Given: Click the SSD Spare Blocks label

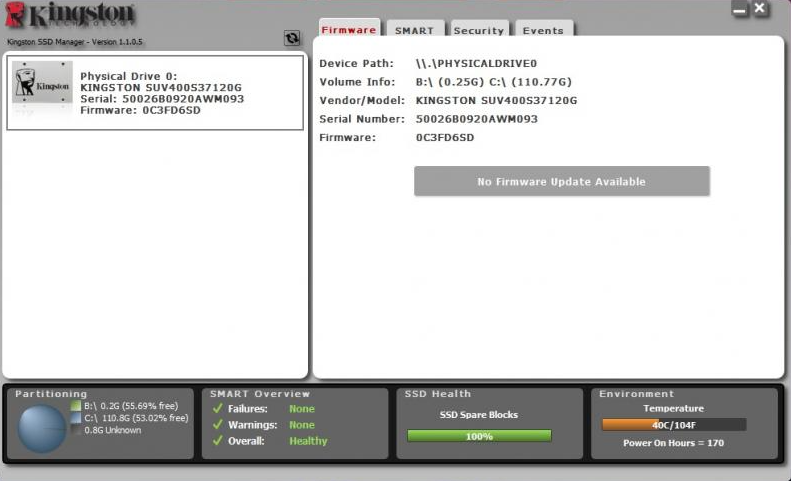Looking at the screenshot, I should [479, 414].
